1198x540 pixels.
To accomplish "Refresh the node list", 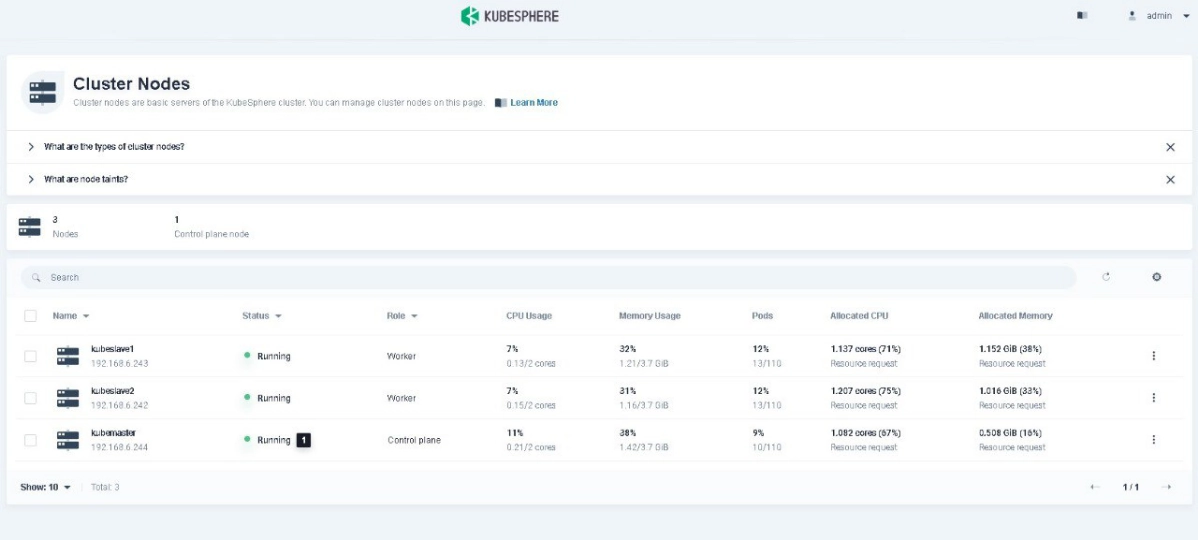I will [x=1106, y=277].
